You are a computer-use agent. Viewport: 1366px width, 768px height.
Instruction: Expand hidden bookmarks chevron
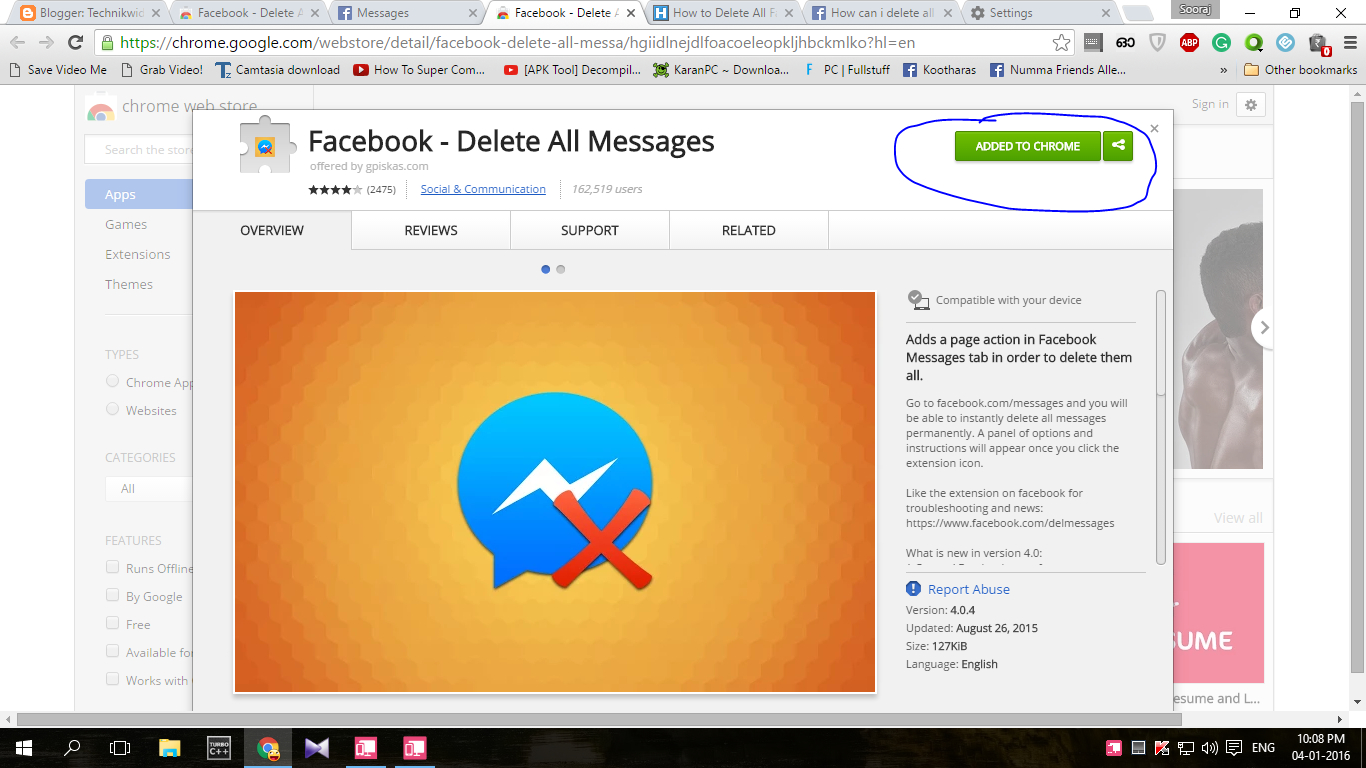click(1224, 70)
